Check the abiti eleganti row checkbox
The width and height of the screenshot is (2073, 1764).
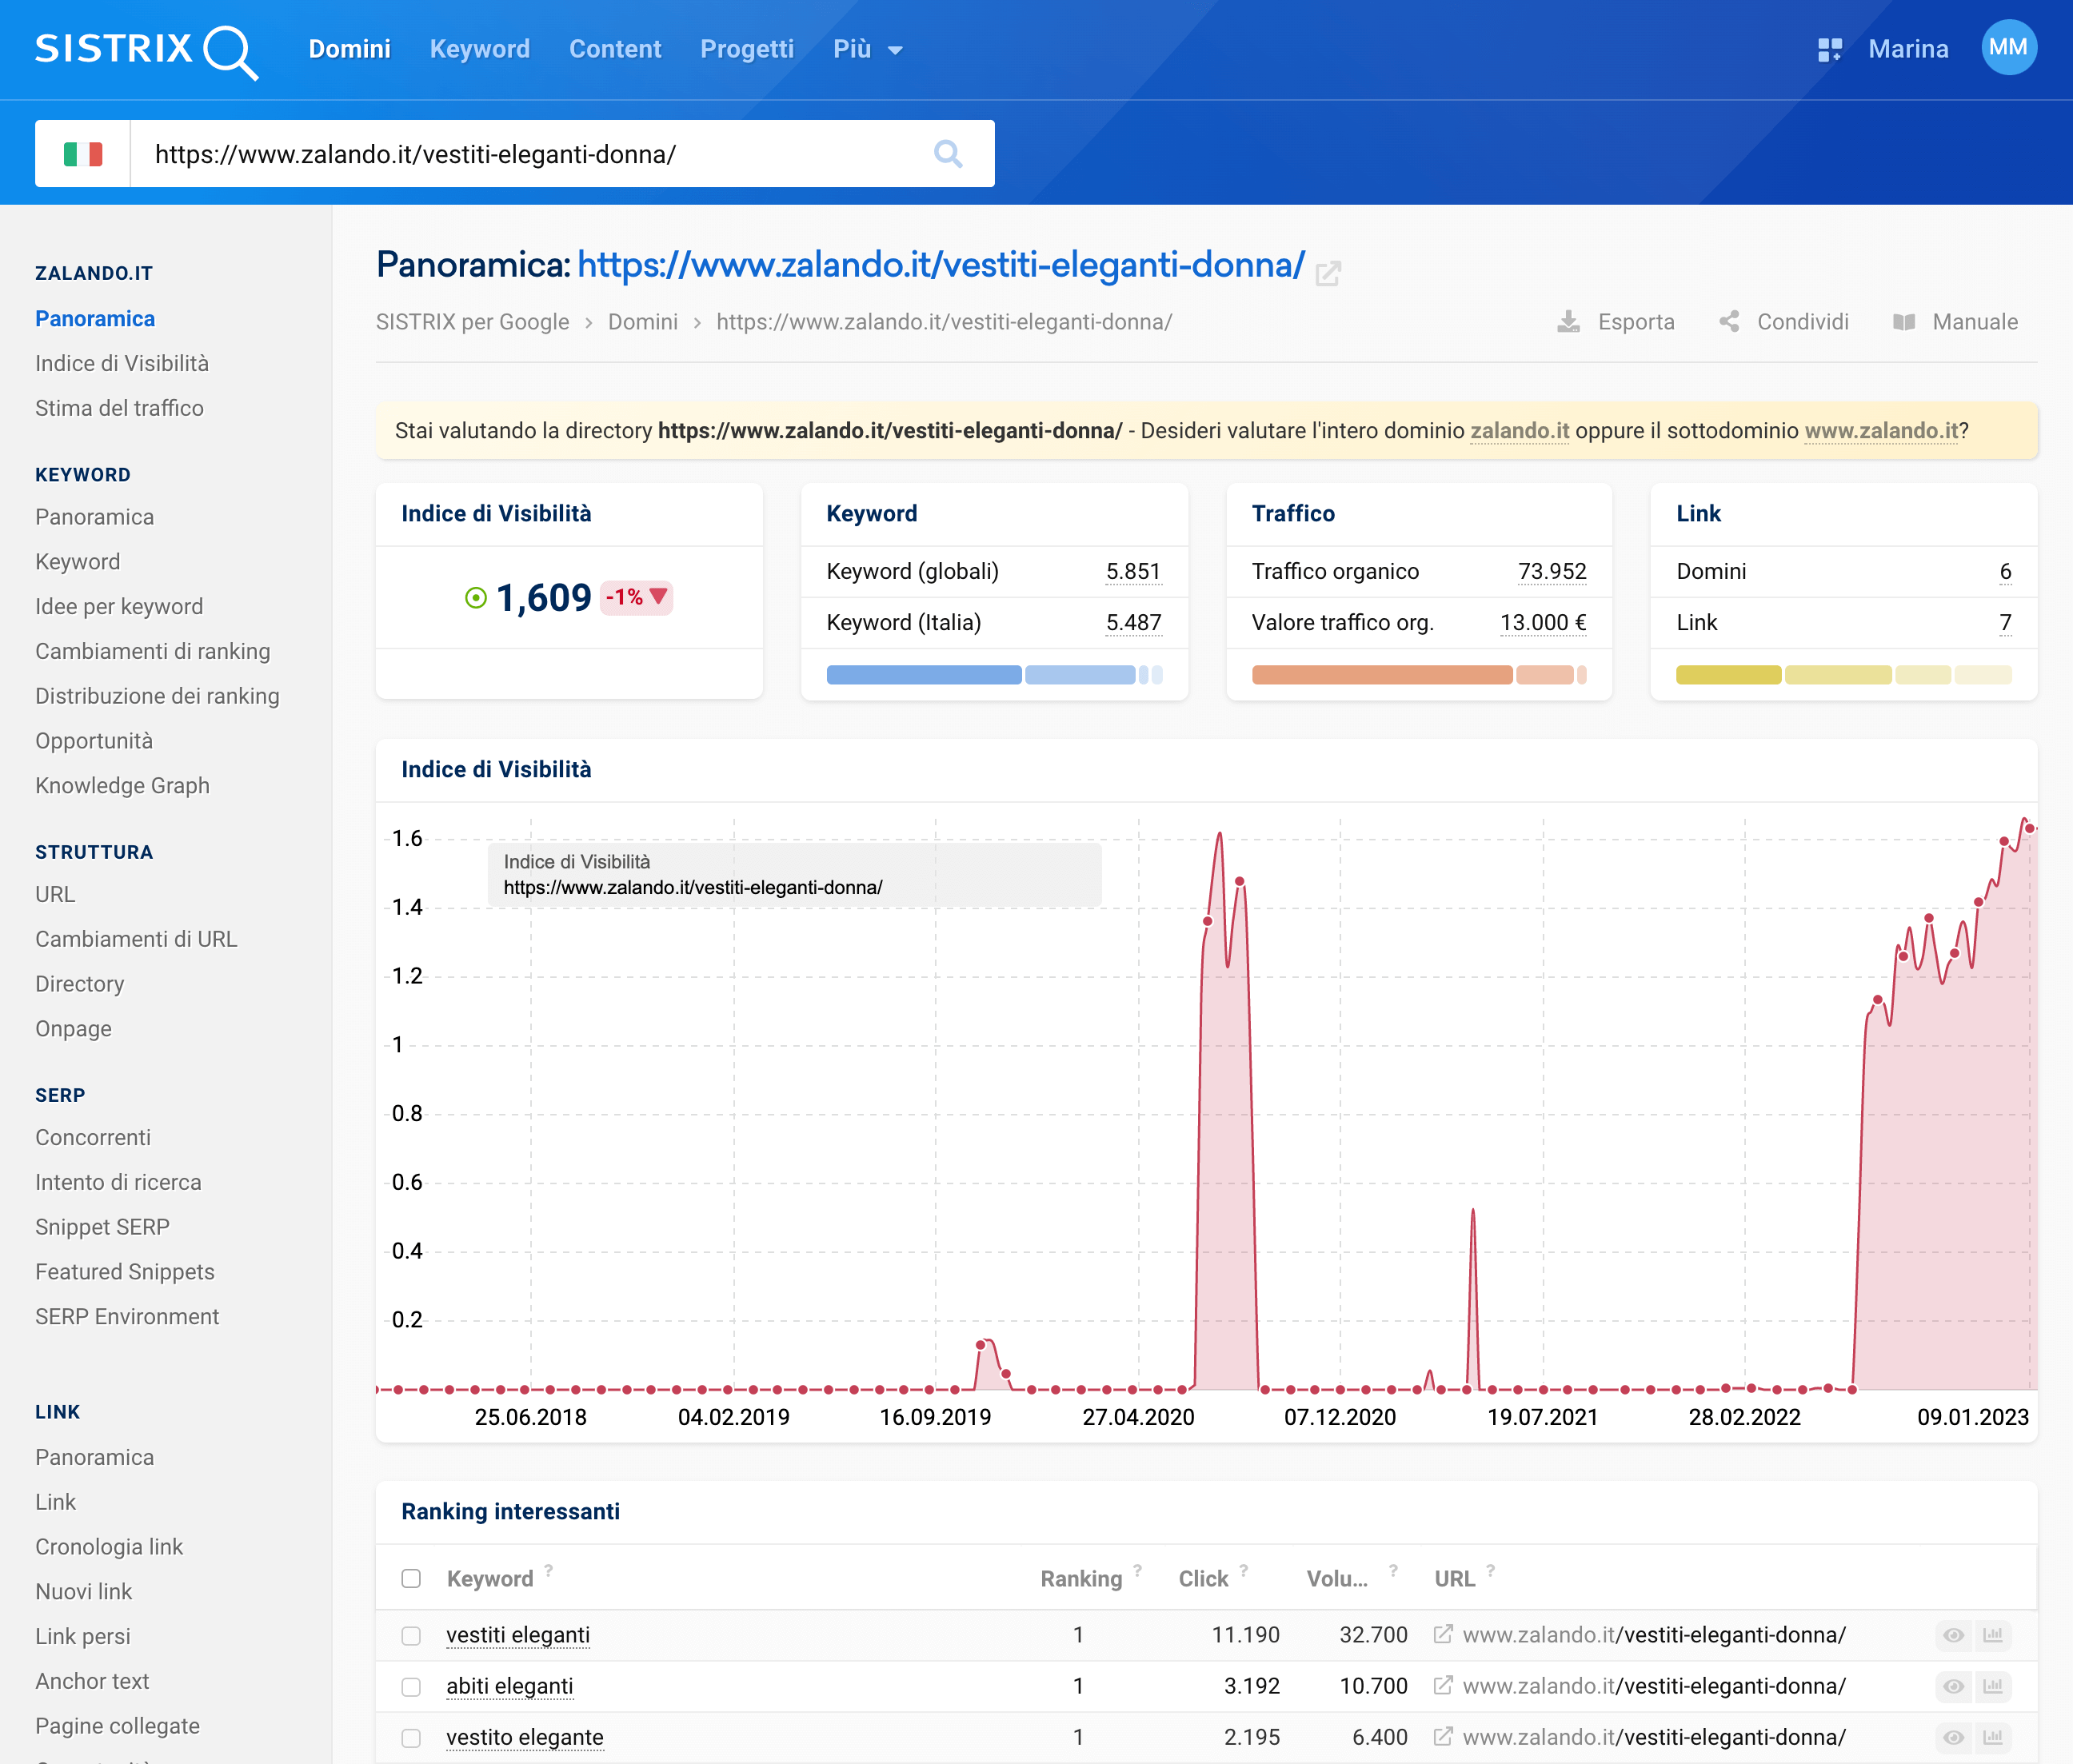[411, 1686]
